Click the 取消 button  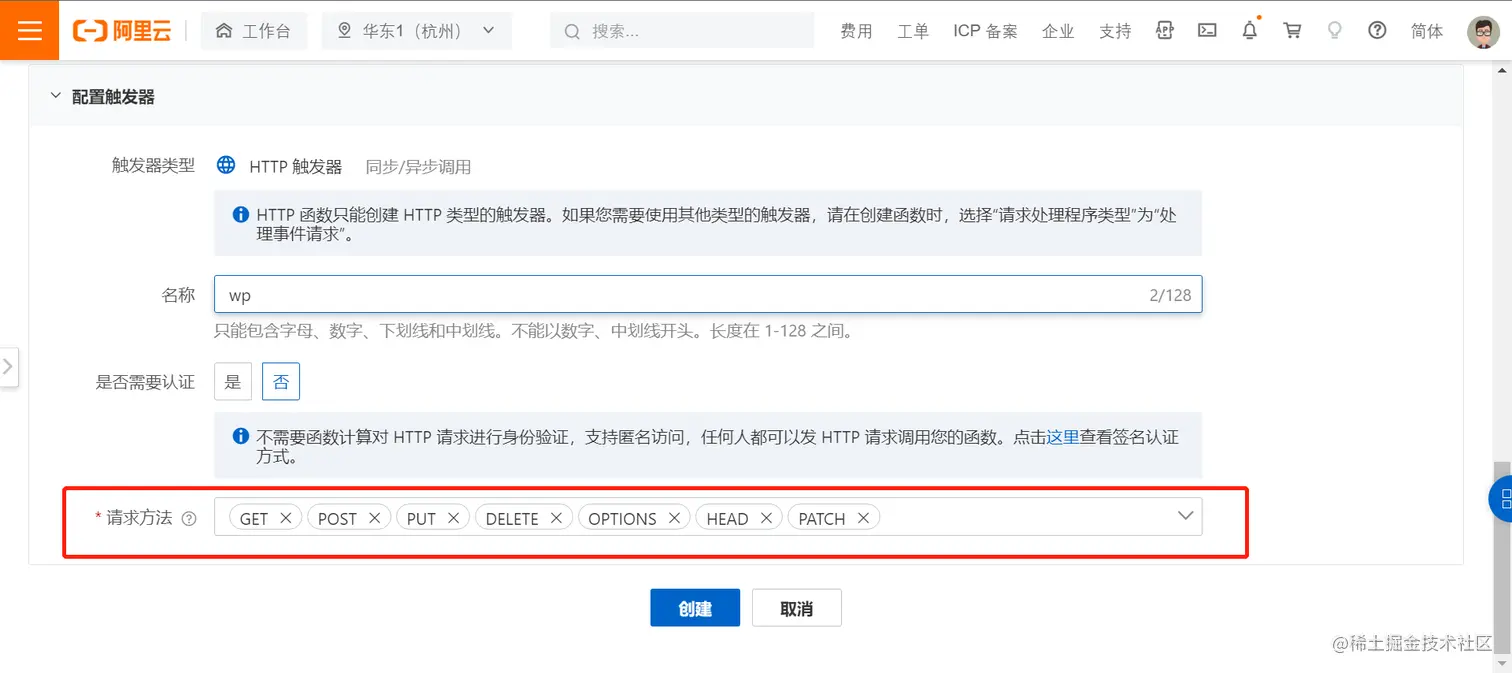(x=797, y=608)
